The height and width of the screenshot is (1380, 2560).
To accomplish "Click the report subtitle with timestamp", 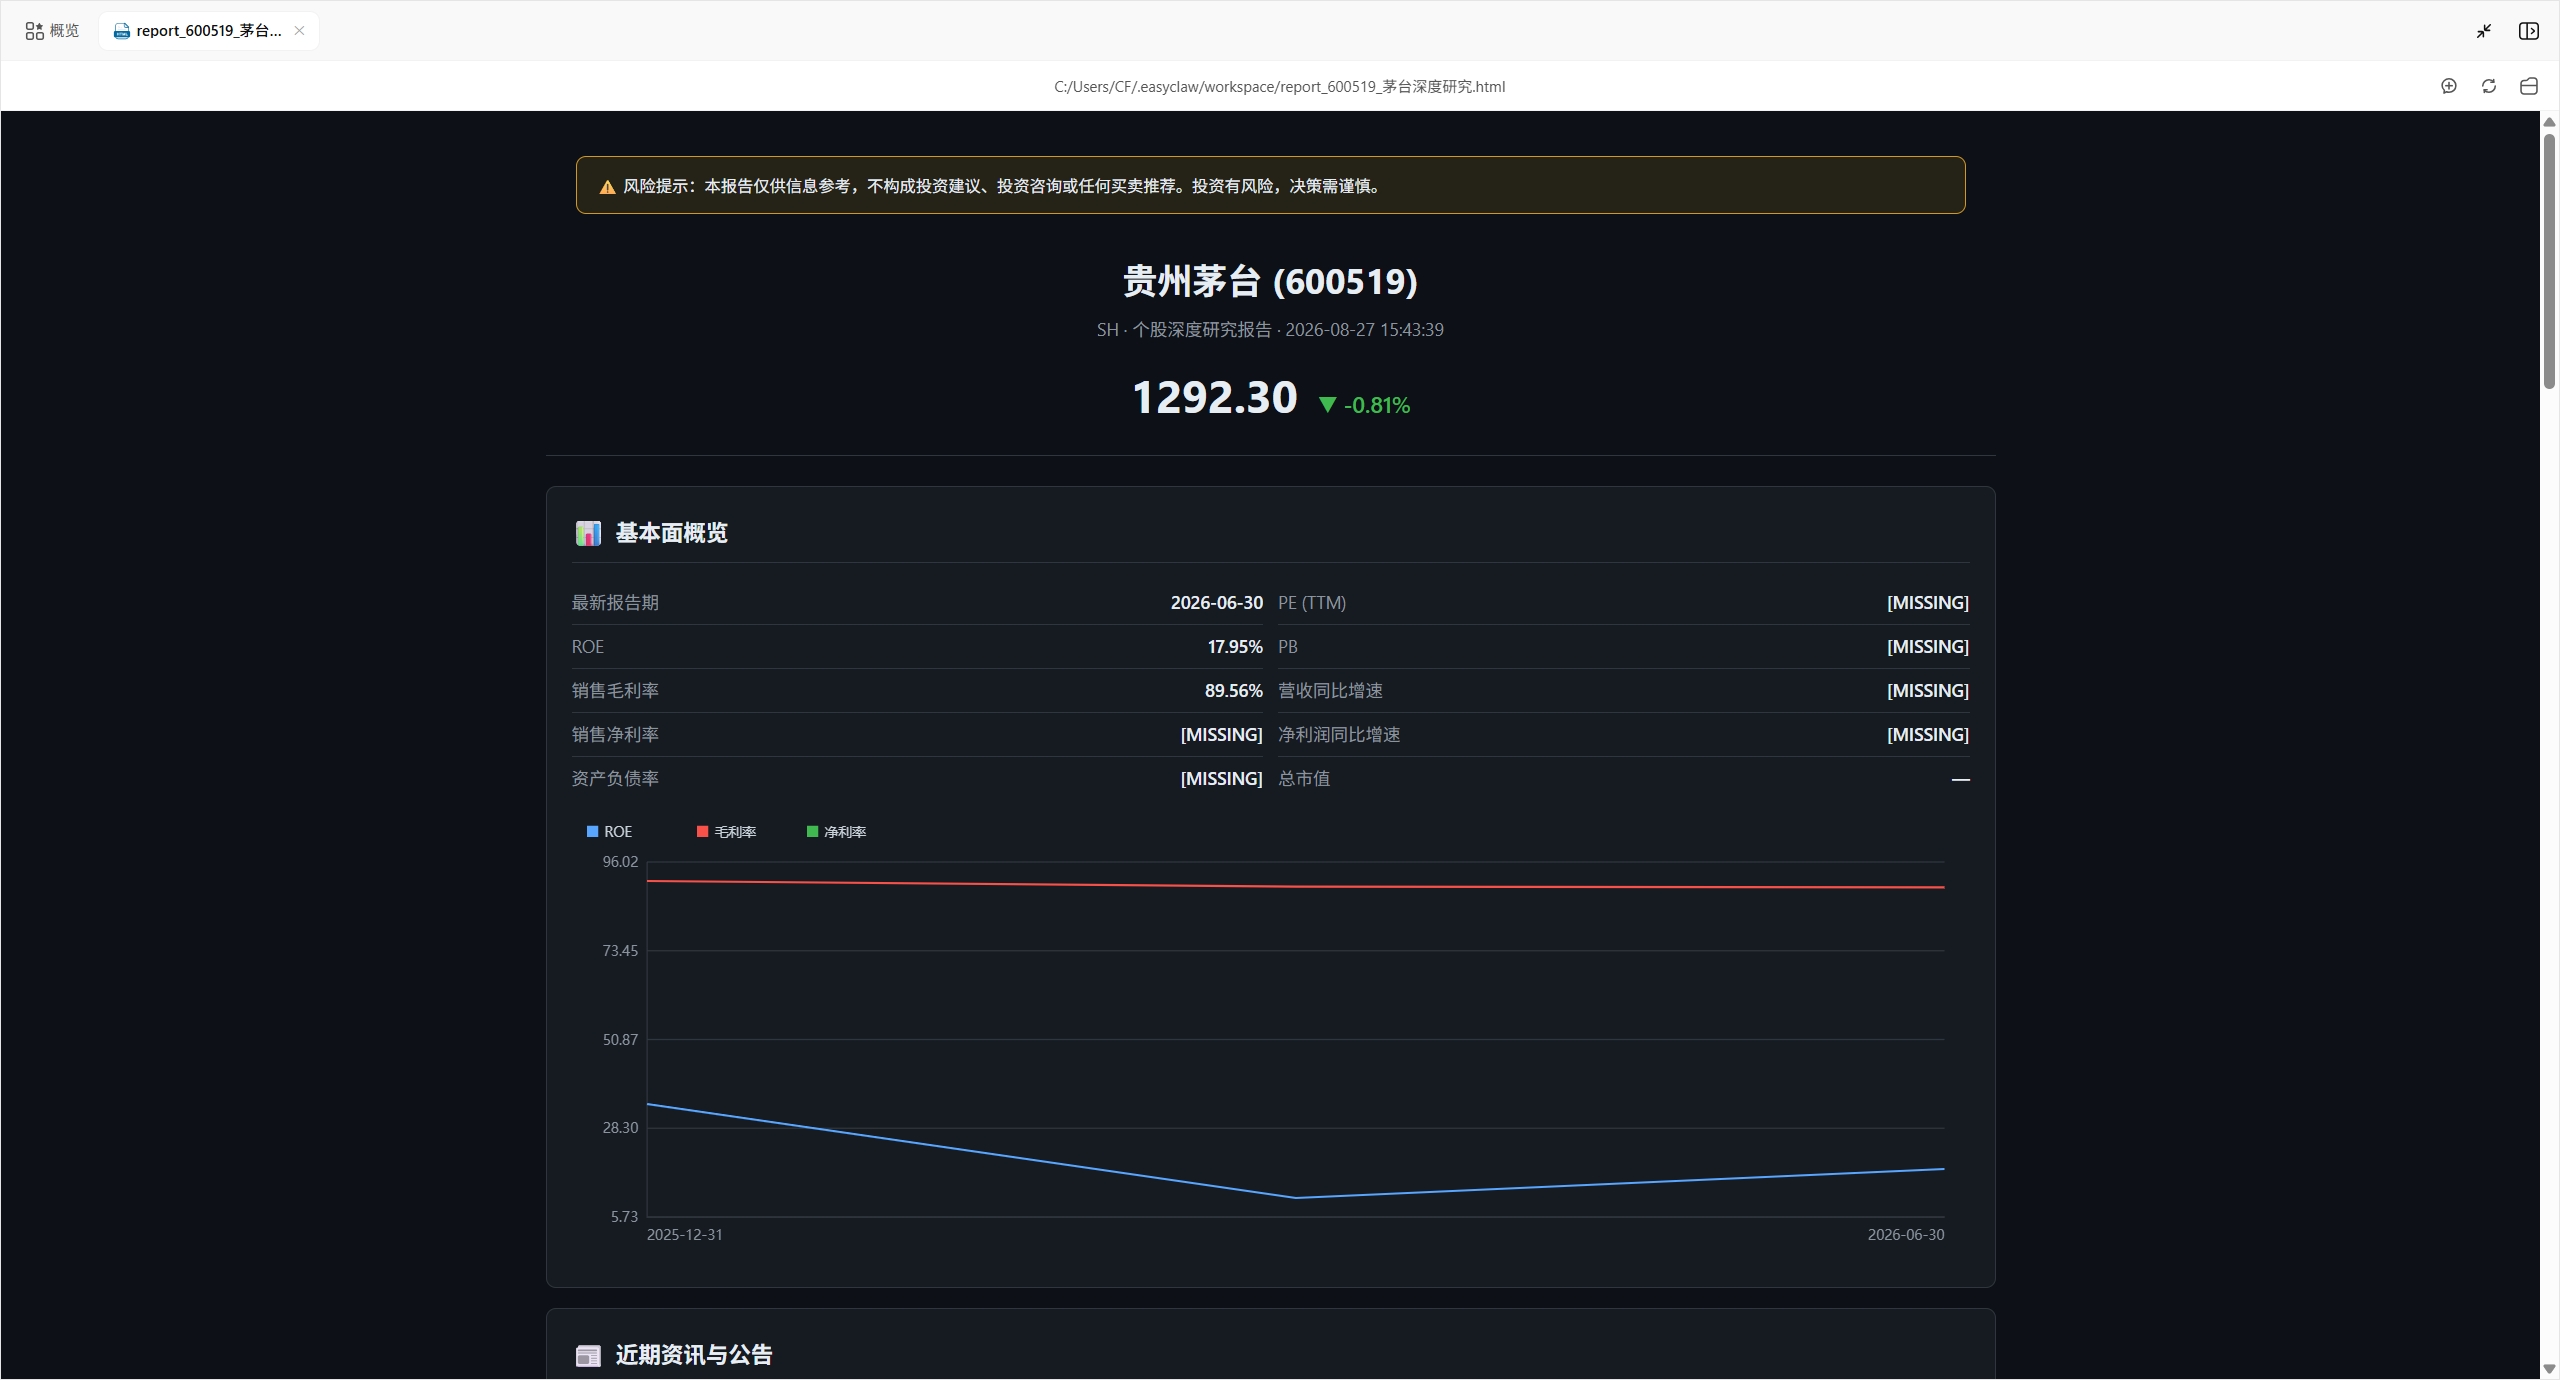I will (x=1270, y=330).
